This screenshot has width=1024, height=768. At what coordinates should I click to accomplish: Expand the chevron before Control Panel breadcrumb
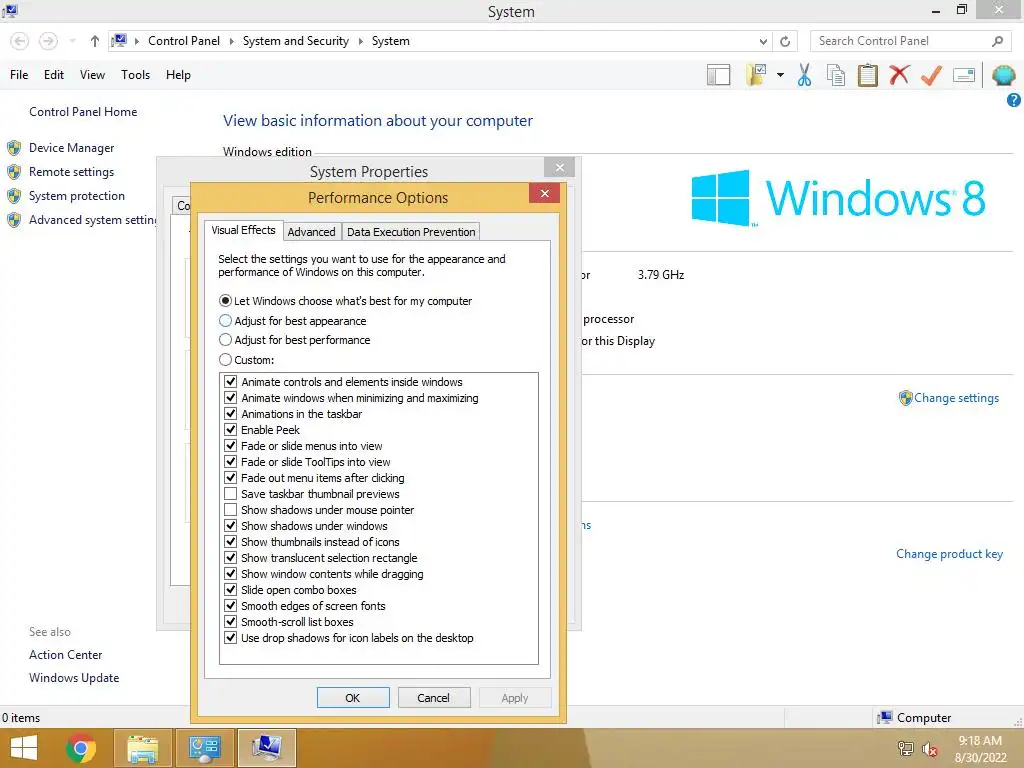pyautogui.click(x=137, y=41)
